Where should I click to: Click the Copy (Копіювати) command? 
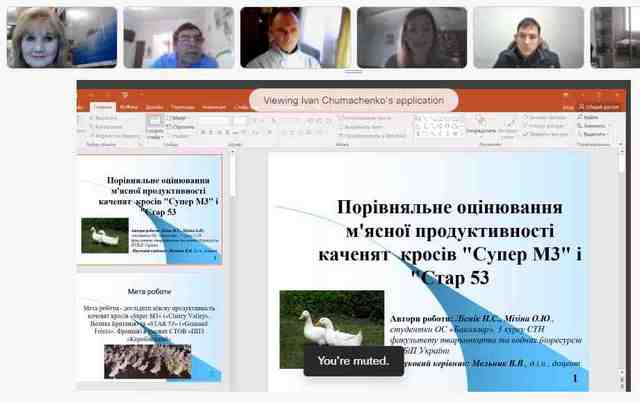(x=106, y=127)
